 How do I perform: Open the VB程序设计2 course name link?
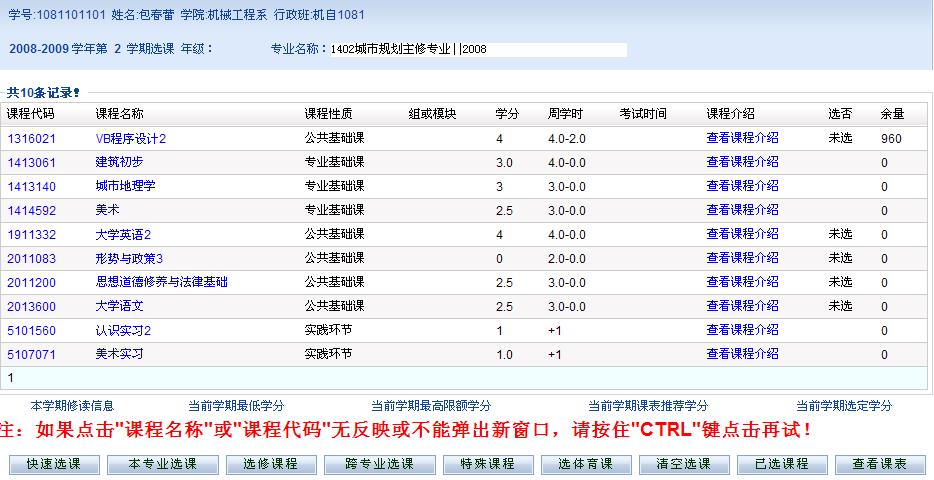click(x=130, y=138)
